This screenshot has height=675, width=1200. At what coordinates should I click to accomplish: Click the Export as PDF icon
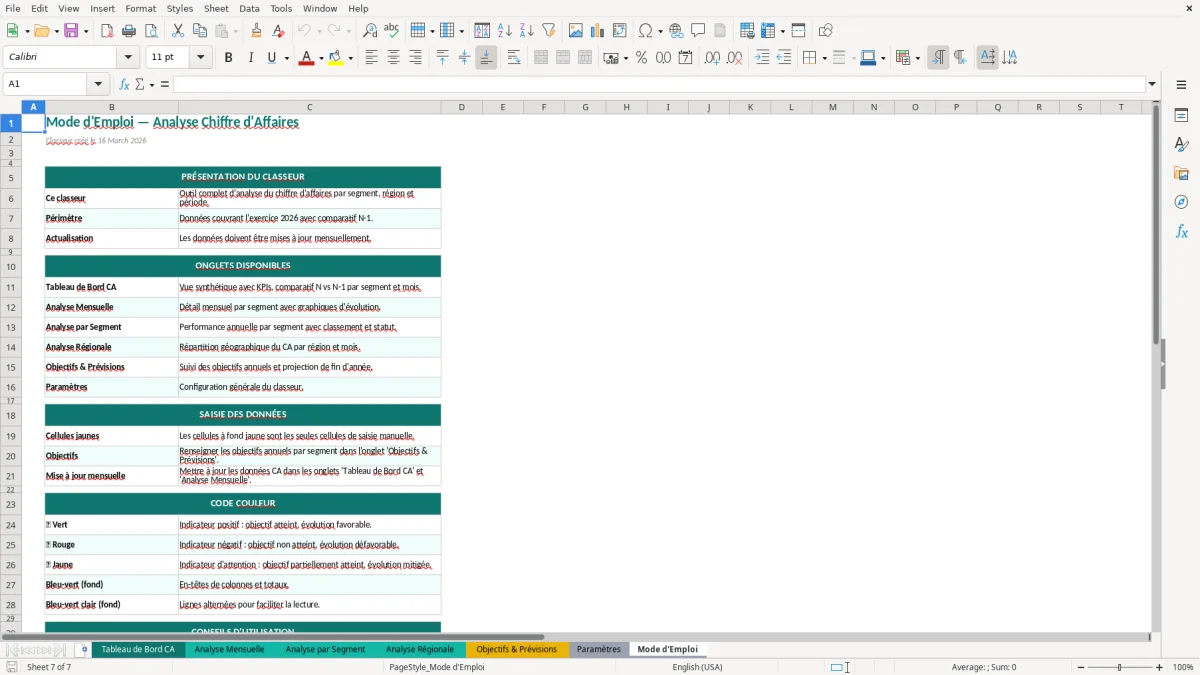click(x=107, y=31)
